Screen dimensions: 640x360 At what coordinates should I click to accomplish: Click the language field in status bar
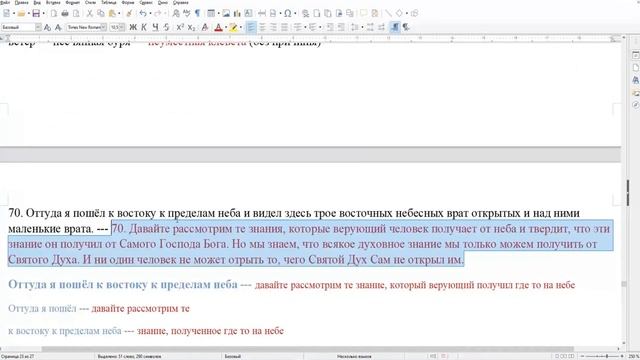(x=354, y=357)
